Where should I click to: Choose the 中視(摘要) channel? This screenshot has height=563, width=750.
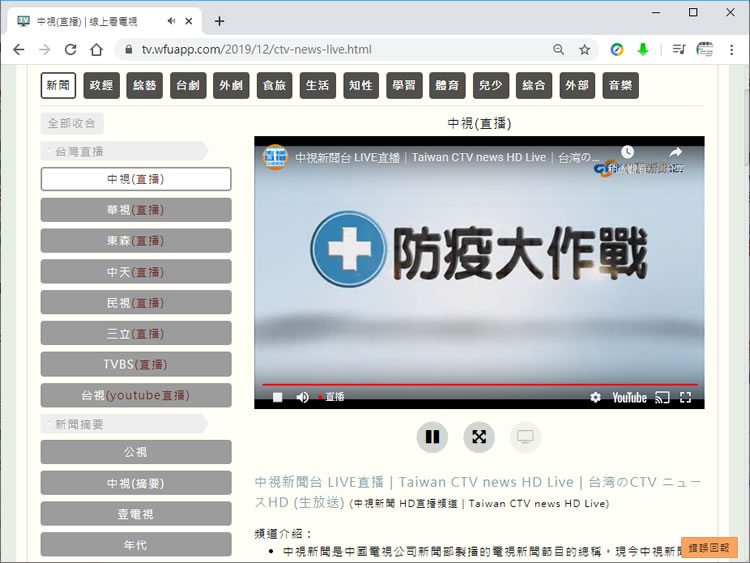136,483
